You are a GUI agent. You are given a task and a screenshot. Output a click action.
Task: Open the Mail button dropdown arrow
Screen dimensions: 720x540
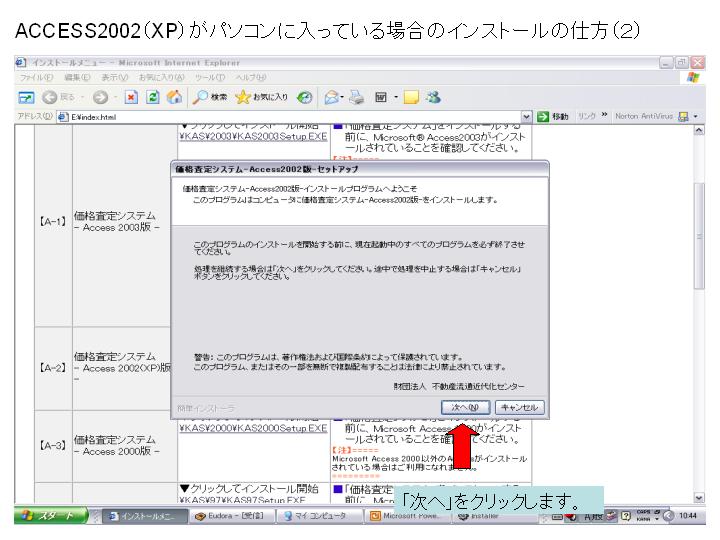tap(342, 97)
